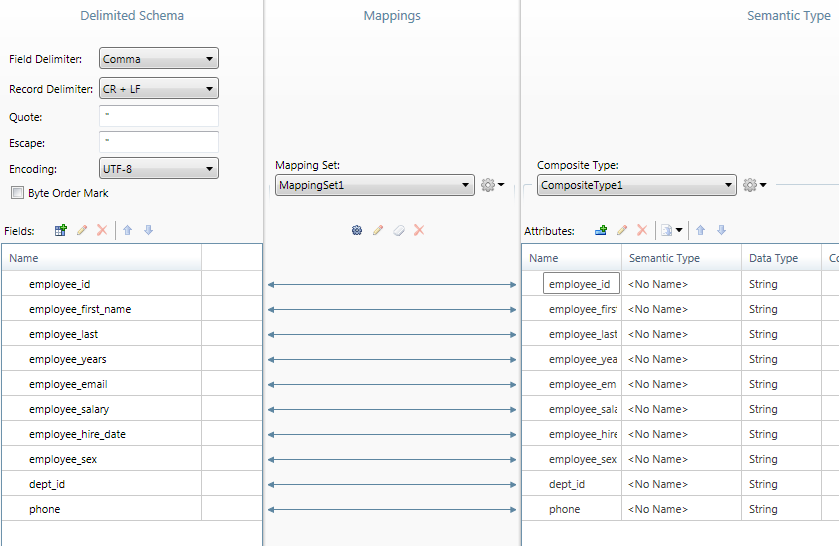This screenshot has height=546, width=839.
Task: Open gear menu next to Composite Type
Action: pos(754,185)
